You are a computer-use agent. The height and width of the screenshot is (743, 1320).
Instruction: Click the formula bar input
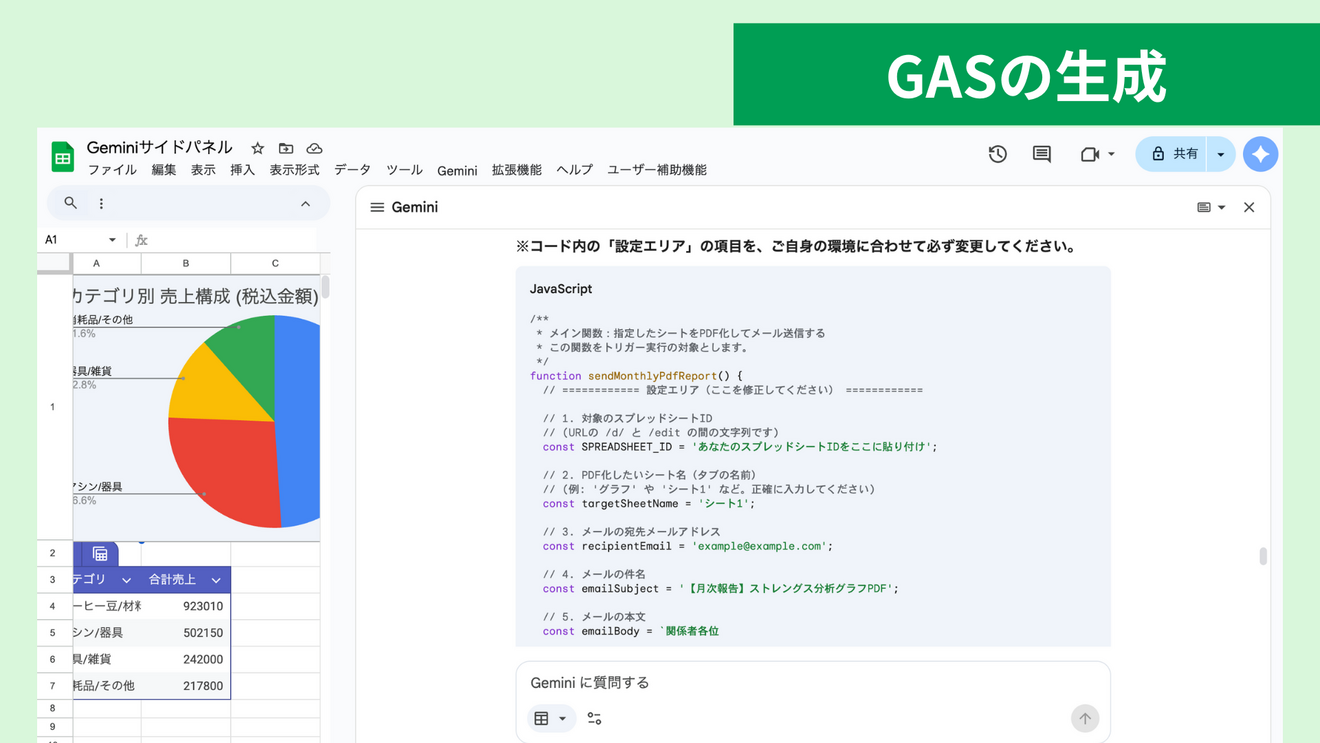pos(235,240)
